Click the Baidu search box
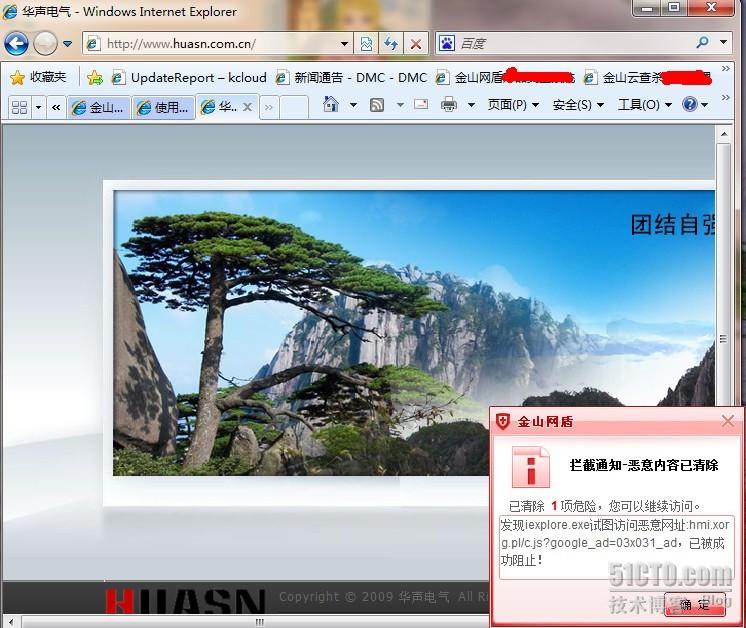Image resolution: width=746 pixels, height=628 pixels. pyautogui.click(x=573, y=43)
